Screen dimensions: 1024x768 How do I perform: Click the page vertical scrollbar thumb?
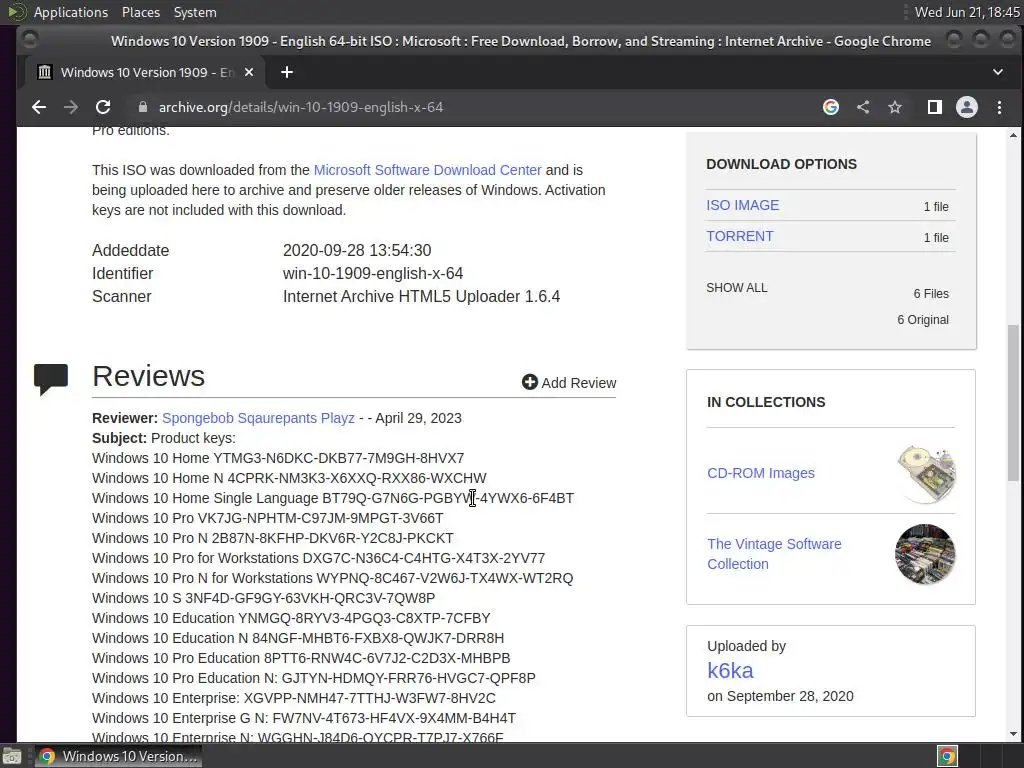(x=1013, y=403)
